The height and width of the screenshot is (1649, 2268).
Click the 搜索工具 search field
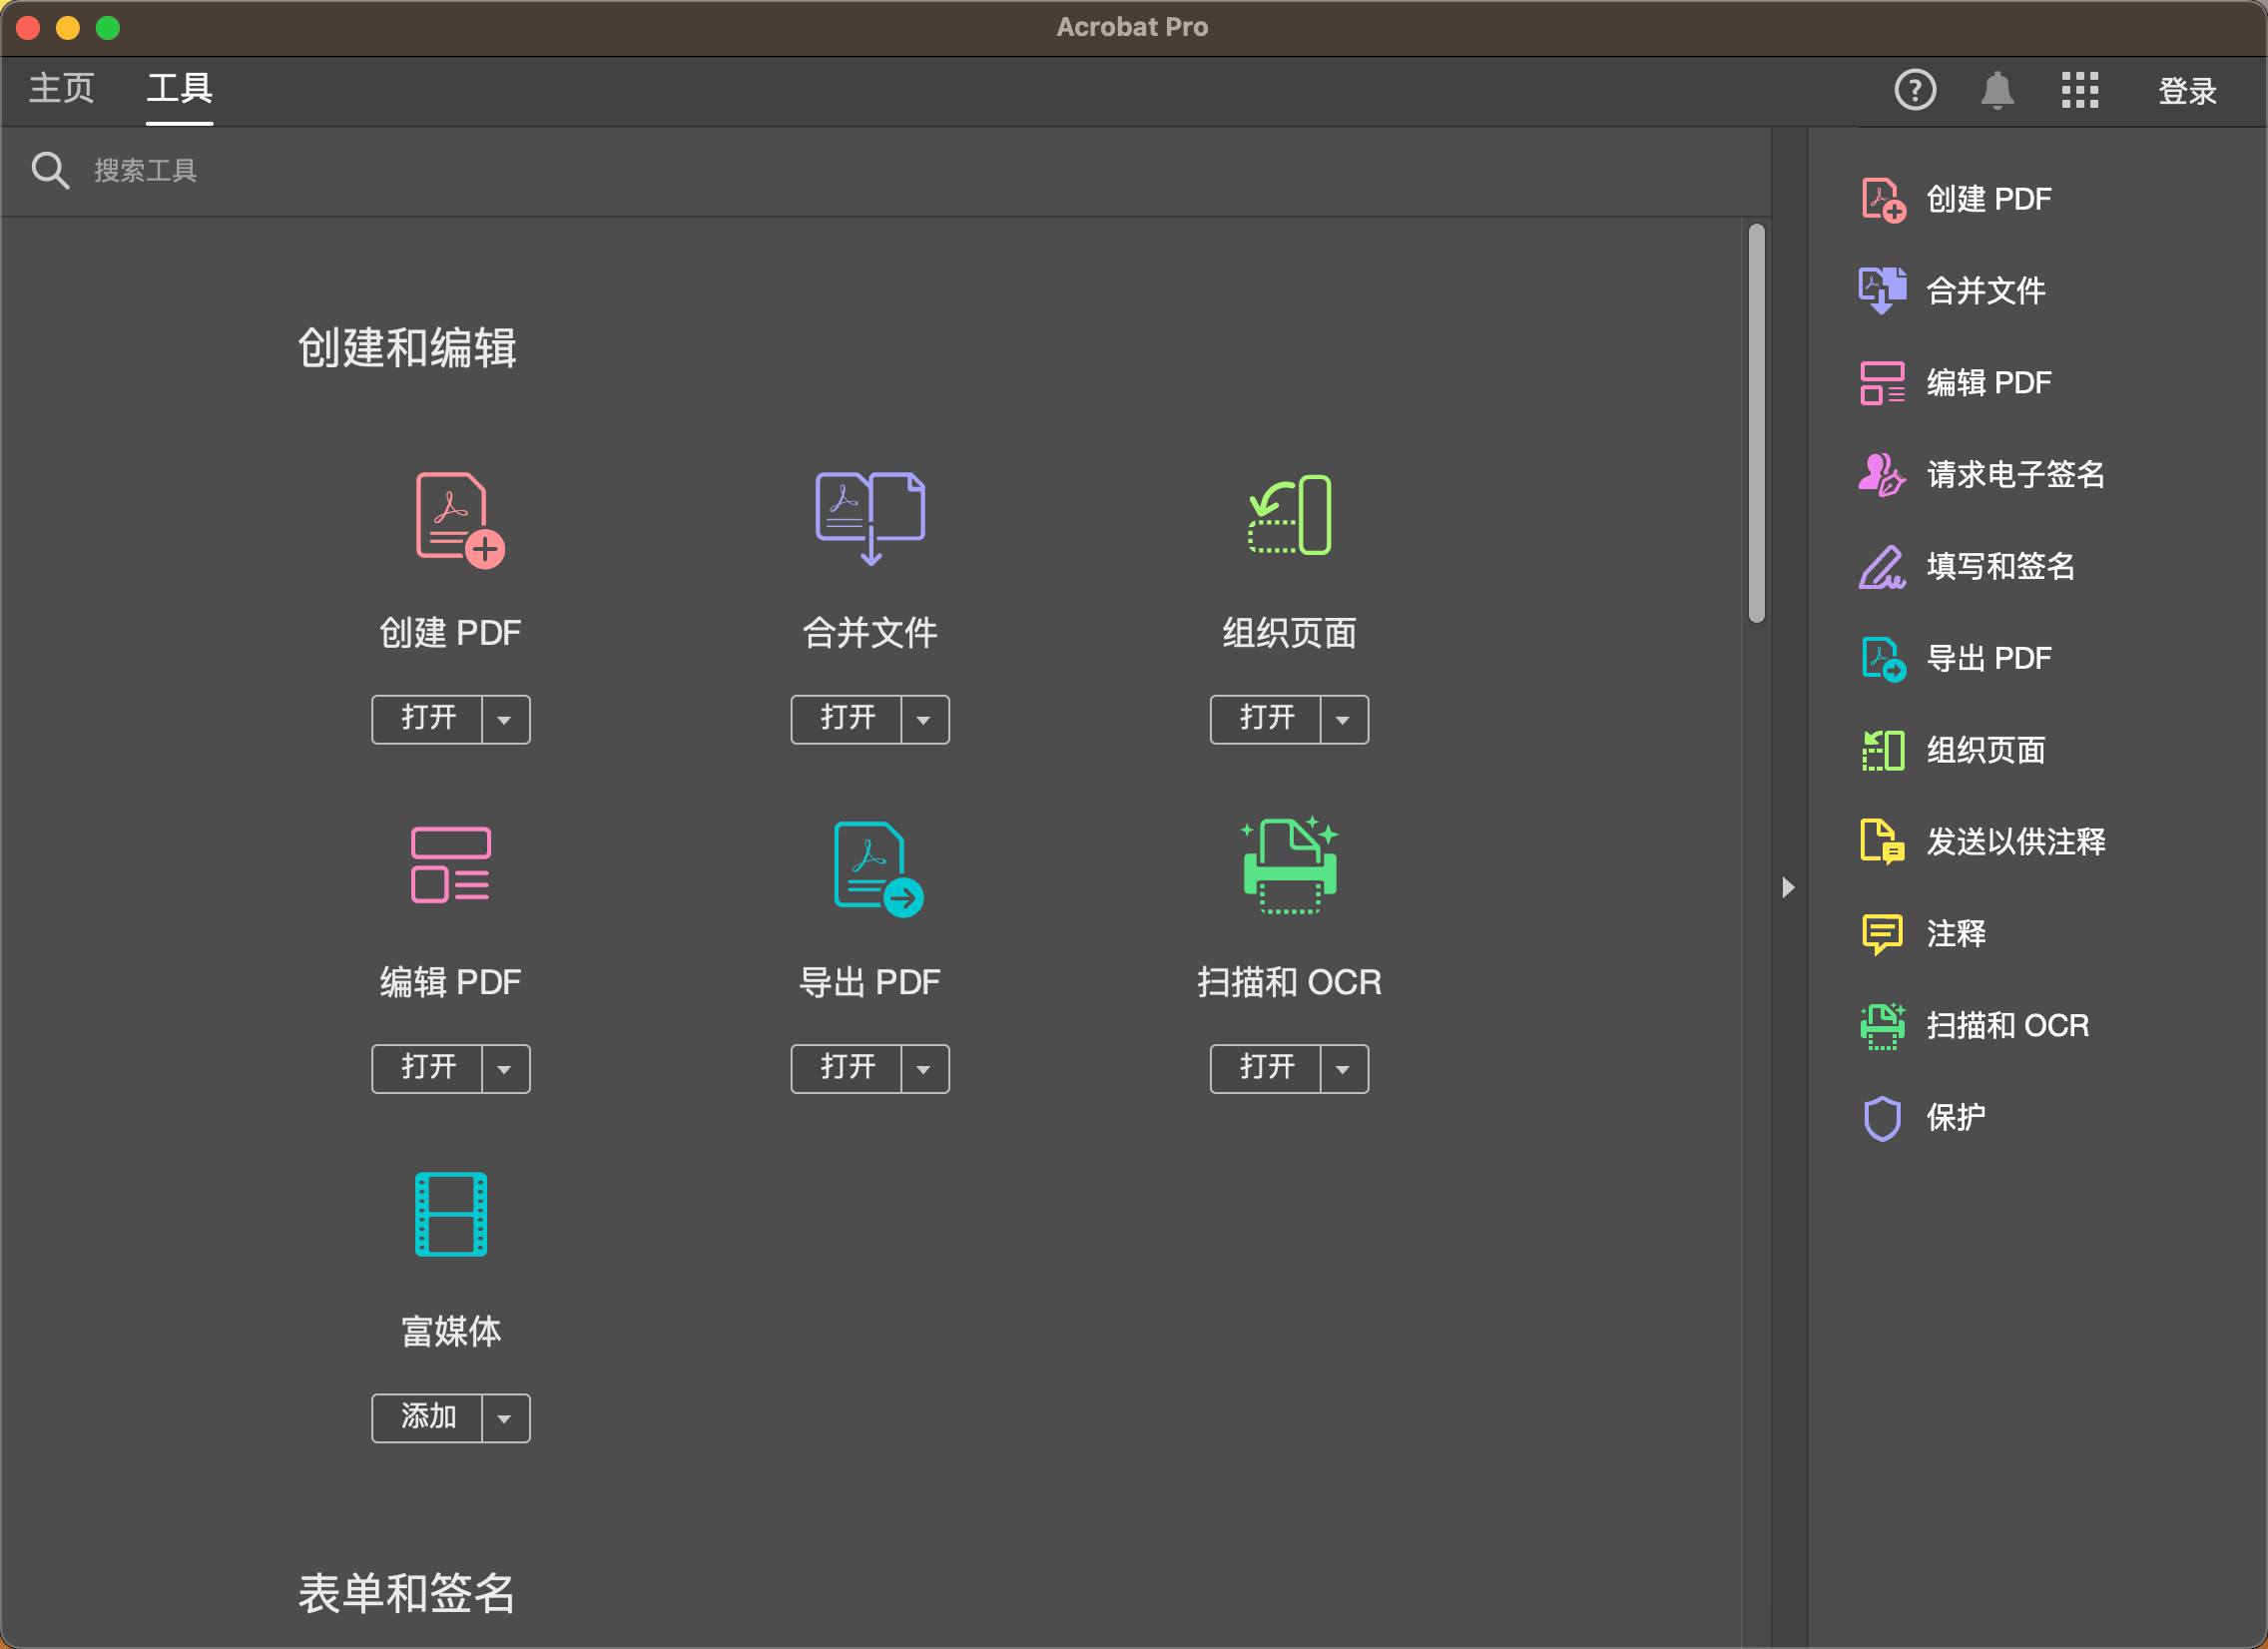tap(143, 170)
